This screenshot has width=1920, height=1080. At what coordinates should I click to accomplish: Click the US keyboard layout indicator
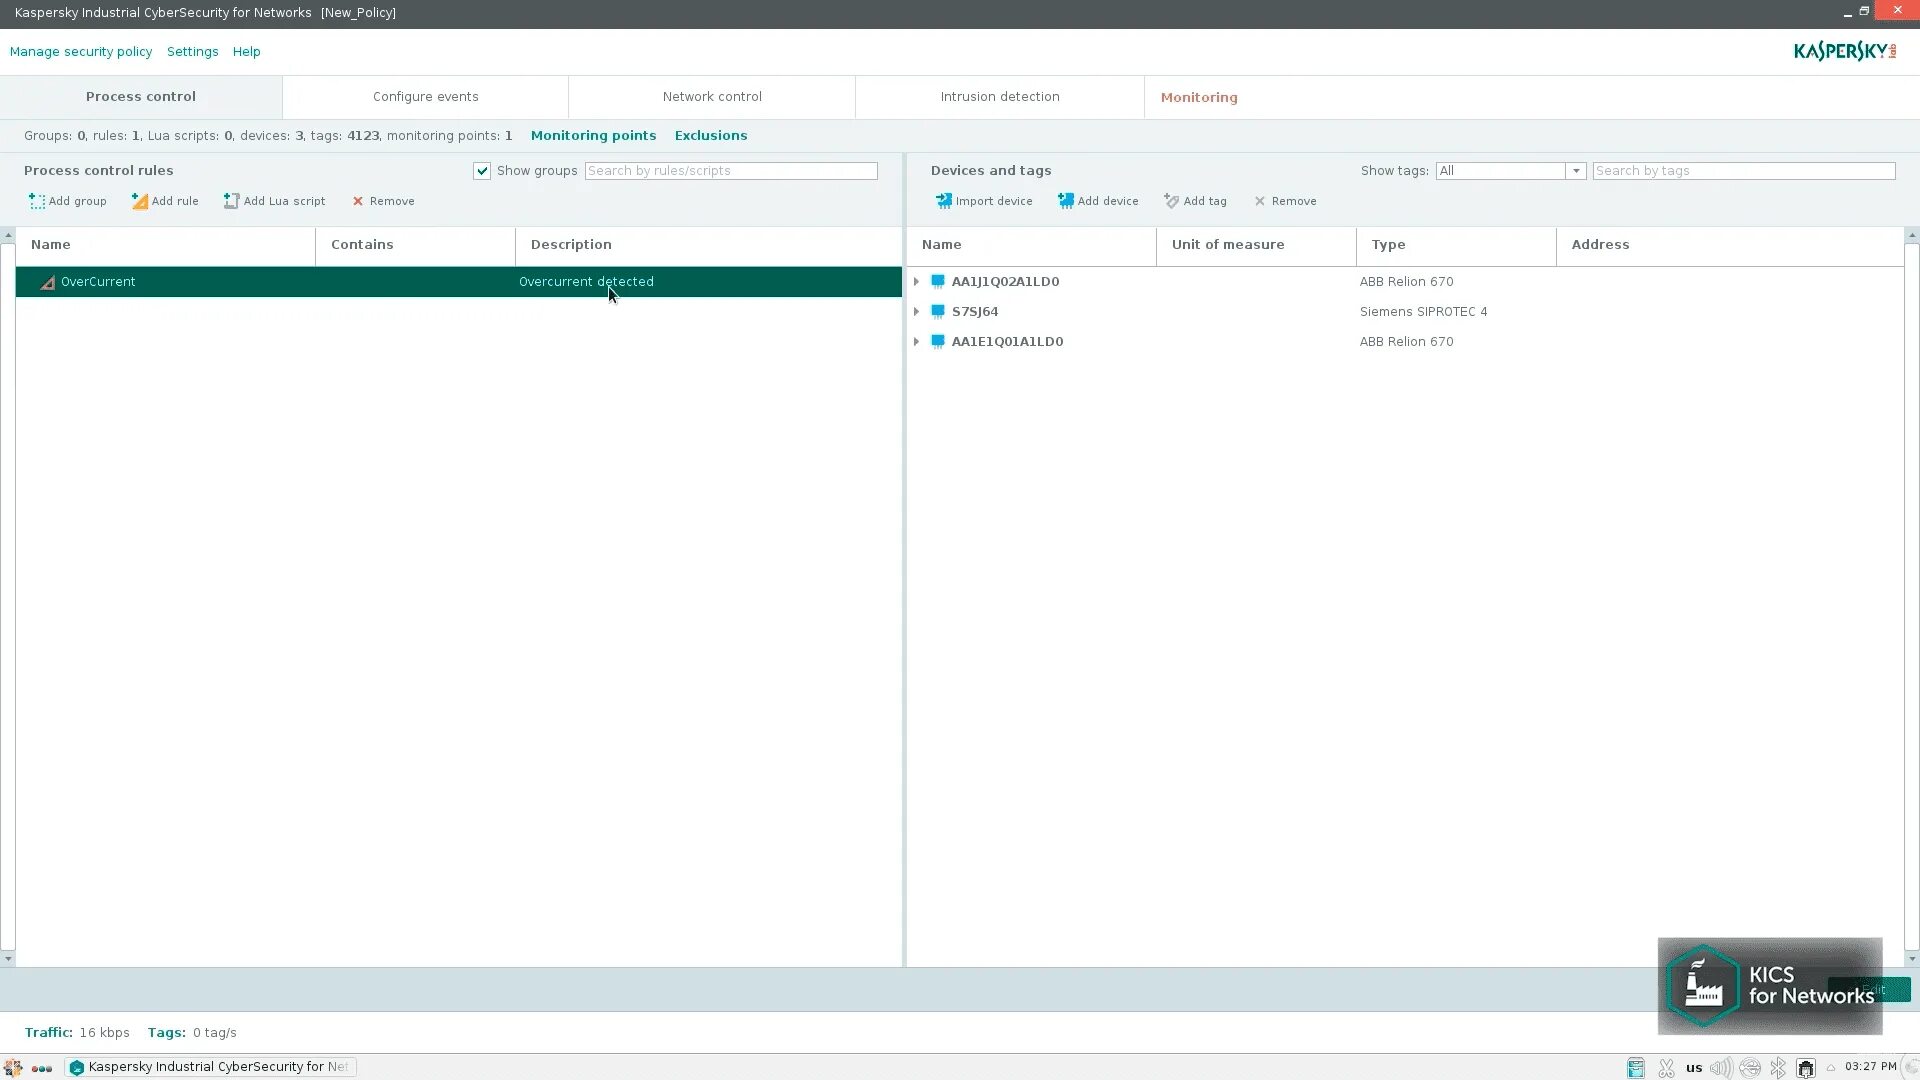click(1693, 1068)
